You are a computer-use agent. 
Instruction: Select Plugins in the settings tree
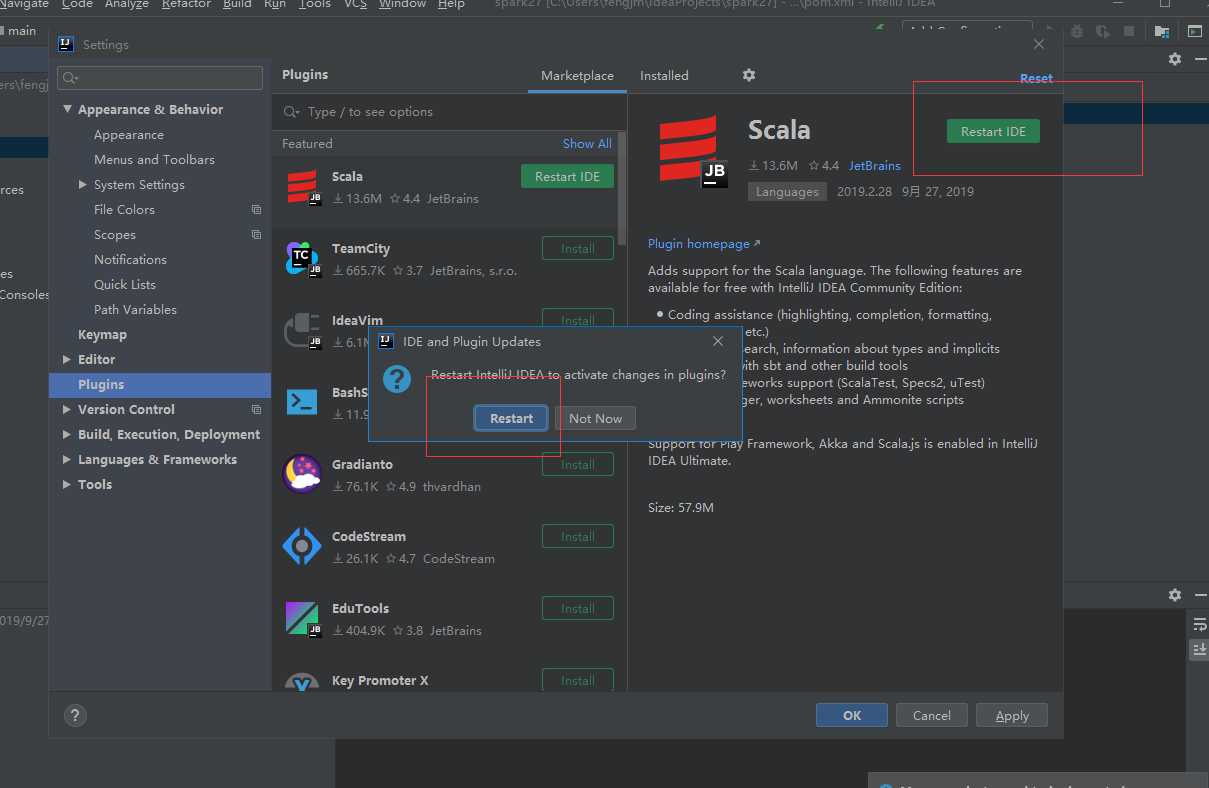point(160,385)
